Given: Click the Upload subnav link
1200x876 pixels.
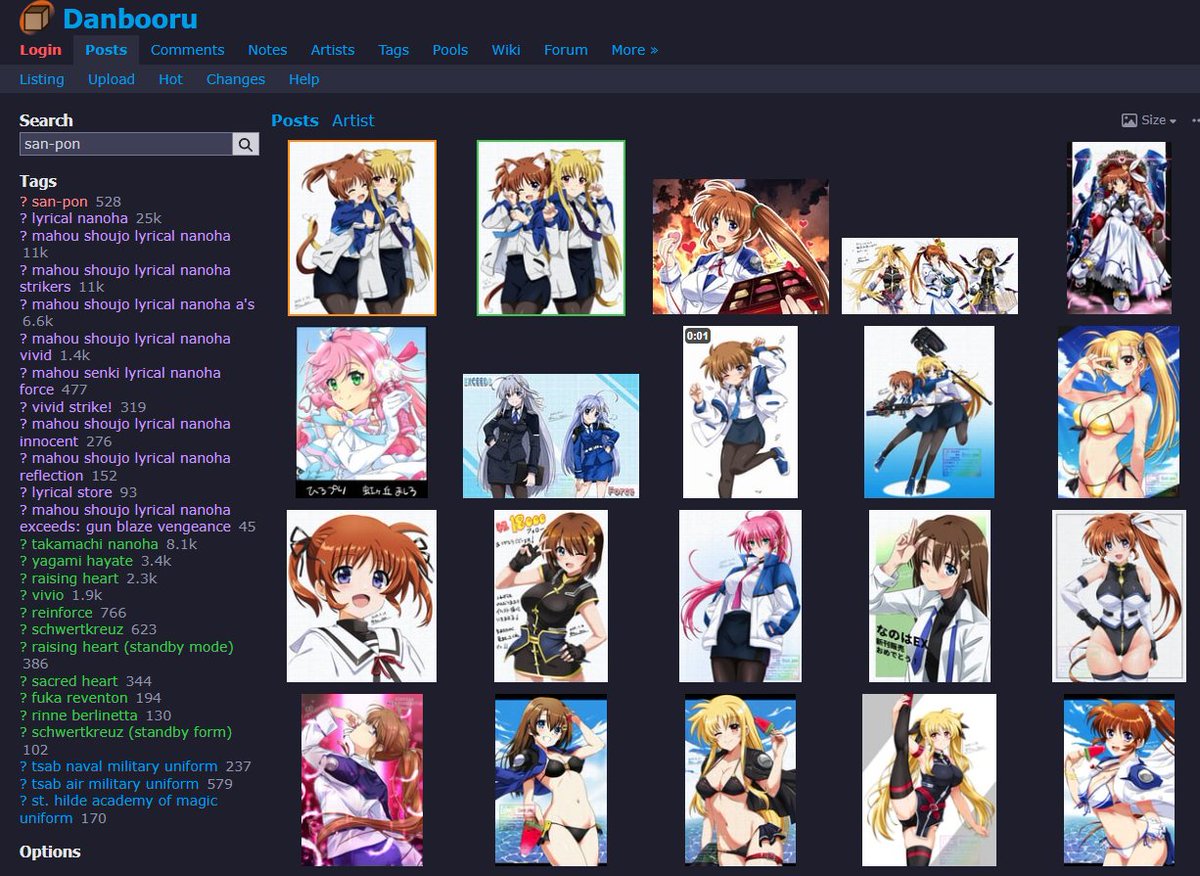Looking at the screenshot, I should point(111,79).
